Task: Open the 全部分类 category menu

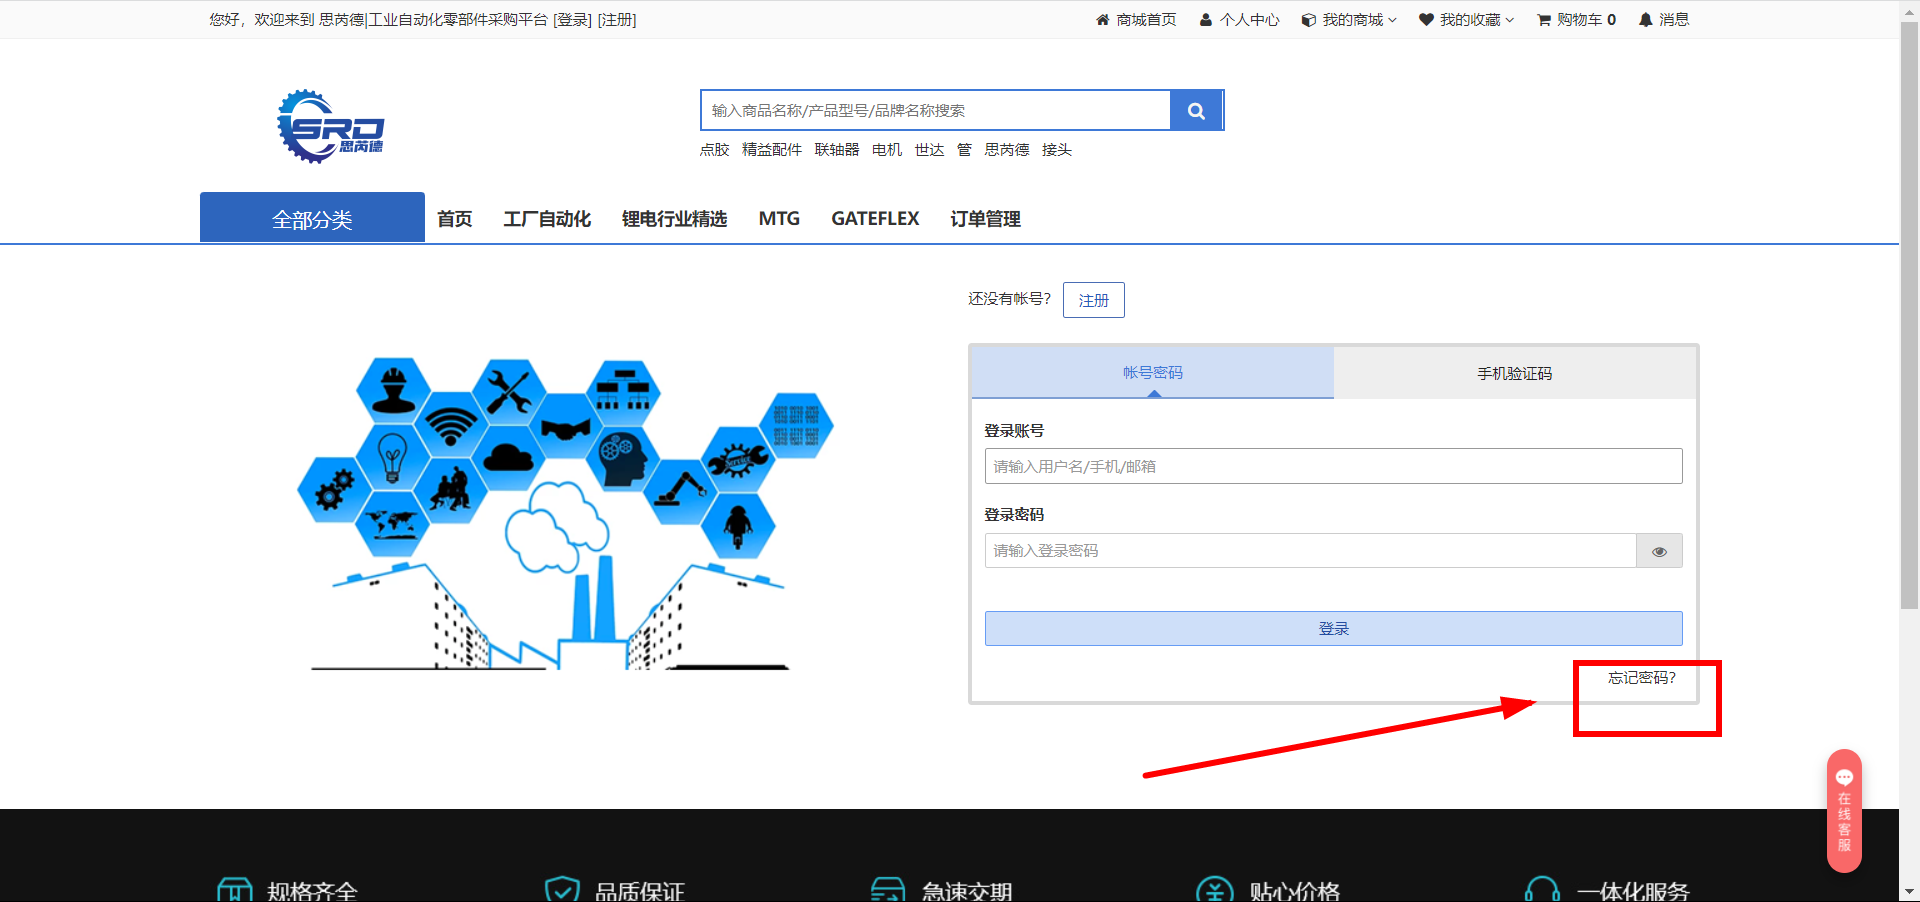Action: 312,219
